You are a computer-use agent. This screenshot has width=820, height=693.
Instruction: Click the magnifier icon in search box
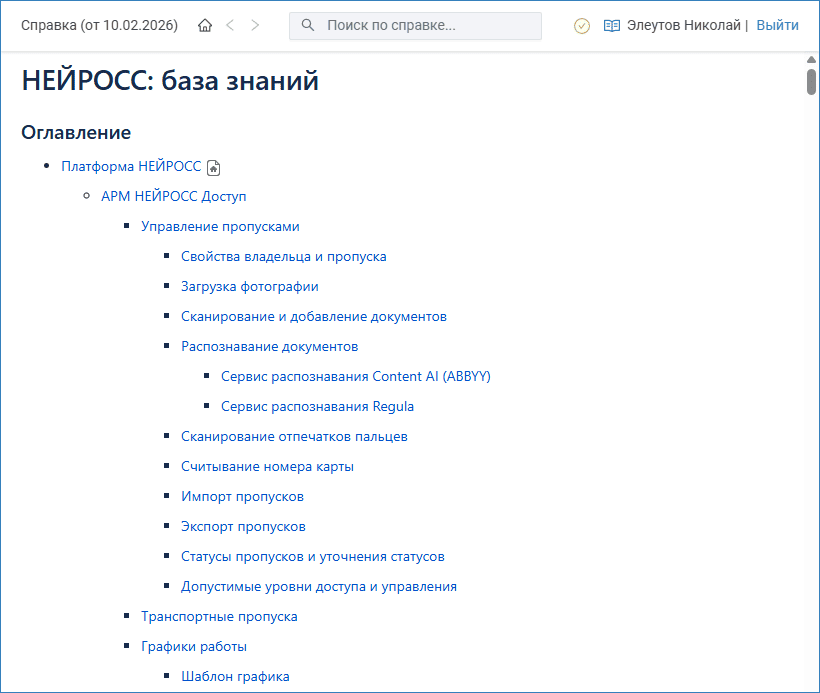[308, 26]
